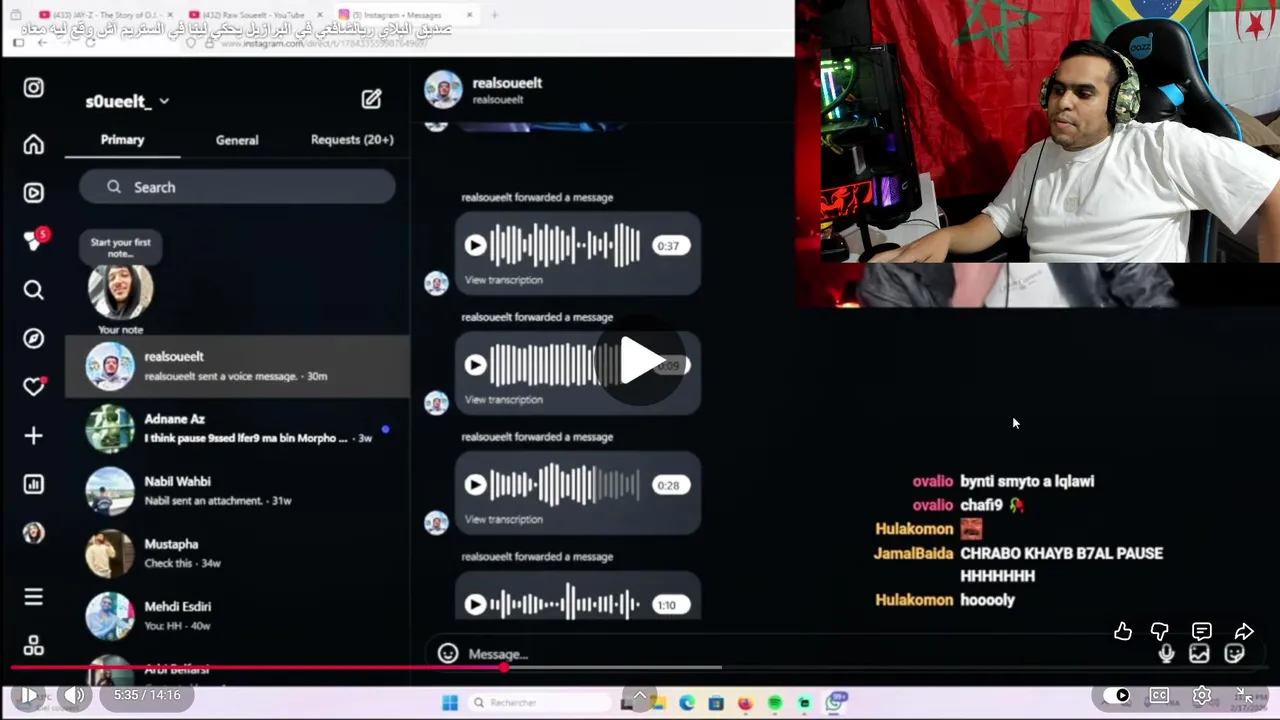The width and height of the screenshot is (1280, 720).
Task: Open the Requests (20+) tab
Action: tap(352, 140)
